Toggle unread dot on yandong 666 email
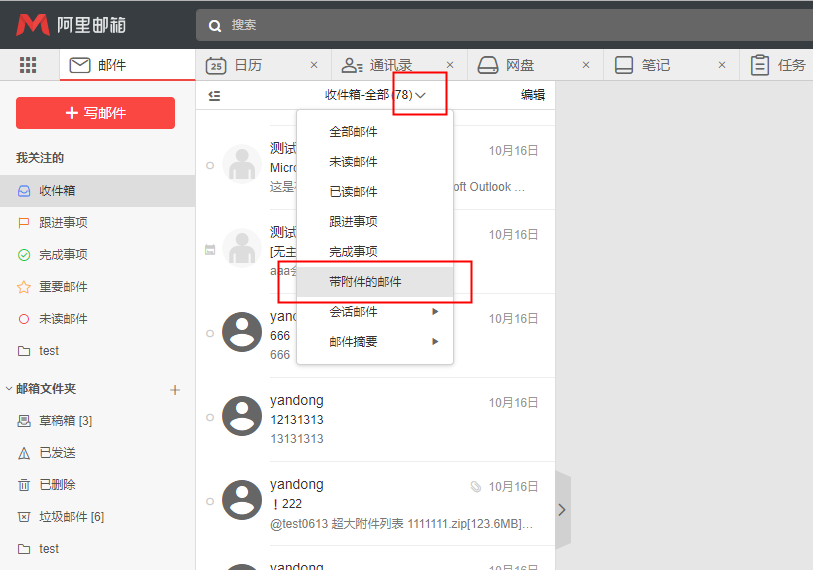 coord(210,333)
